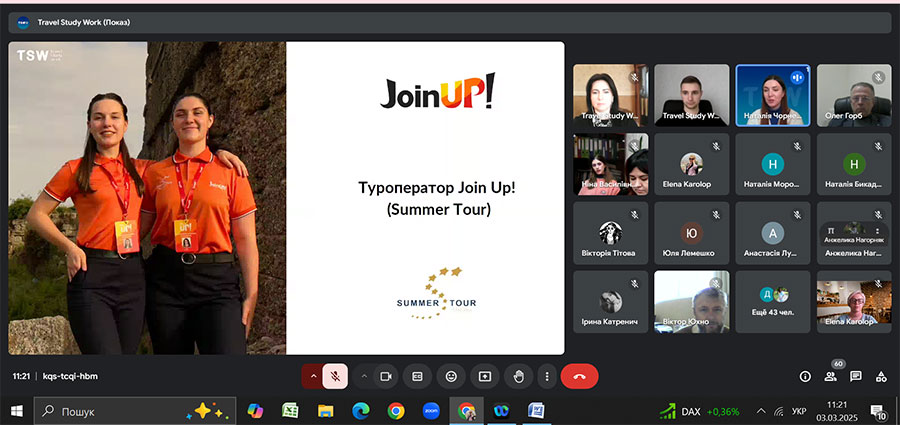Open Microsoft Edge from the taskbar
This screenshot has height=425, width=900.
360,411
